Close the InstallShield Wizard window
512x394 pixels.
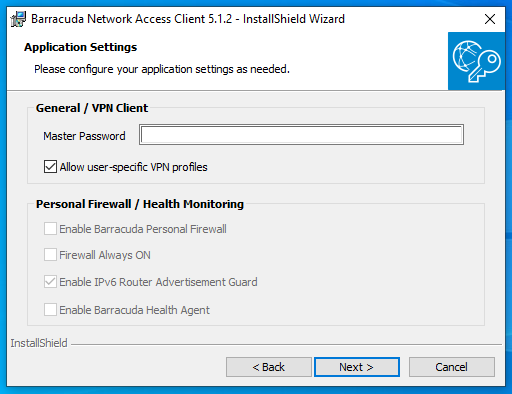(x=490, y=19)
